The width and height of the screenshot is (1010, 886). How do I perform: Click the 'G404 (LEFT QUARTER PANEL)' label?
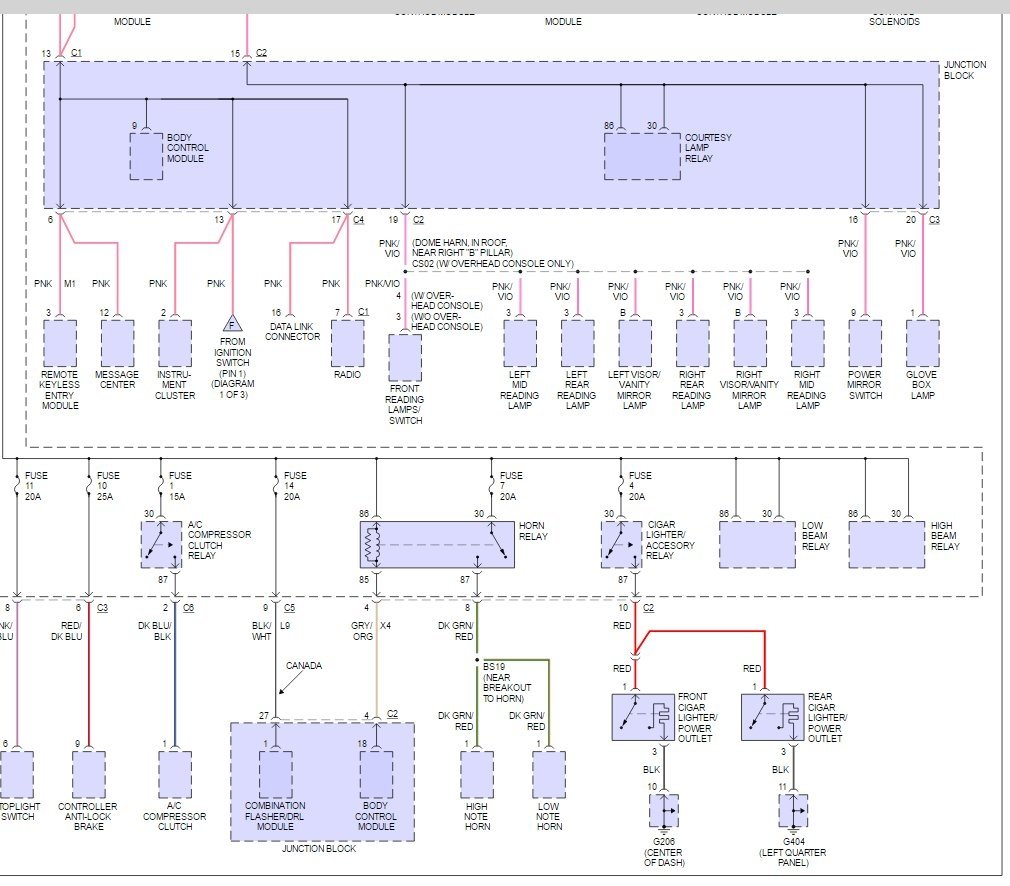(793, 852)
